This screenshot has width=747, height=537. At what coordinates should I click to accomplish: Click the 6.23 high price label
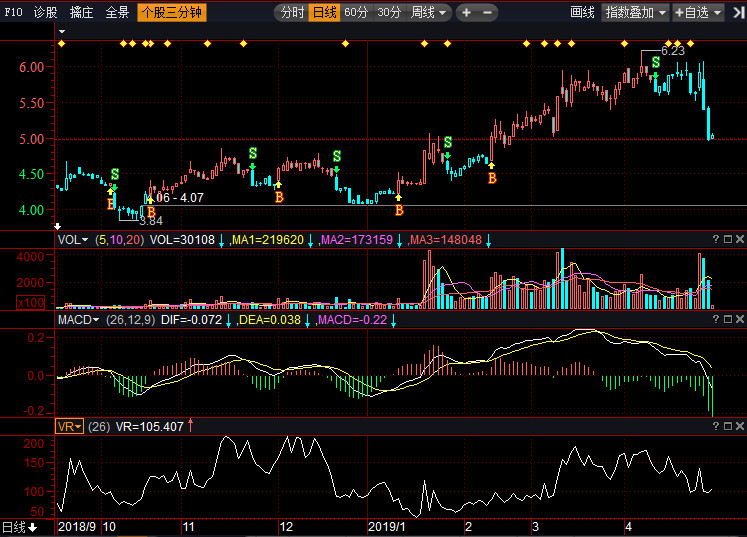(673, 51)
